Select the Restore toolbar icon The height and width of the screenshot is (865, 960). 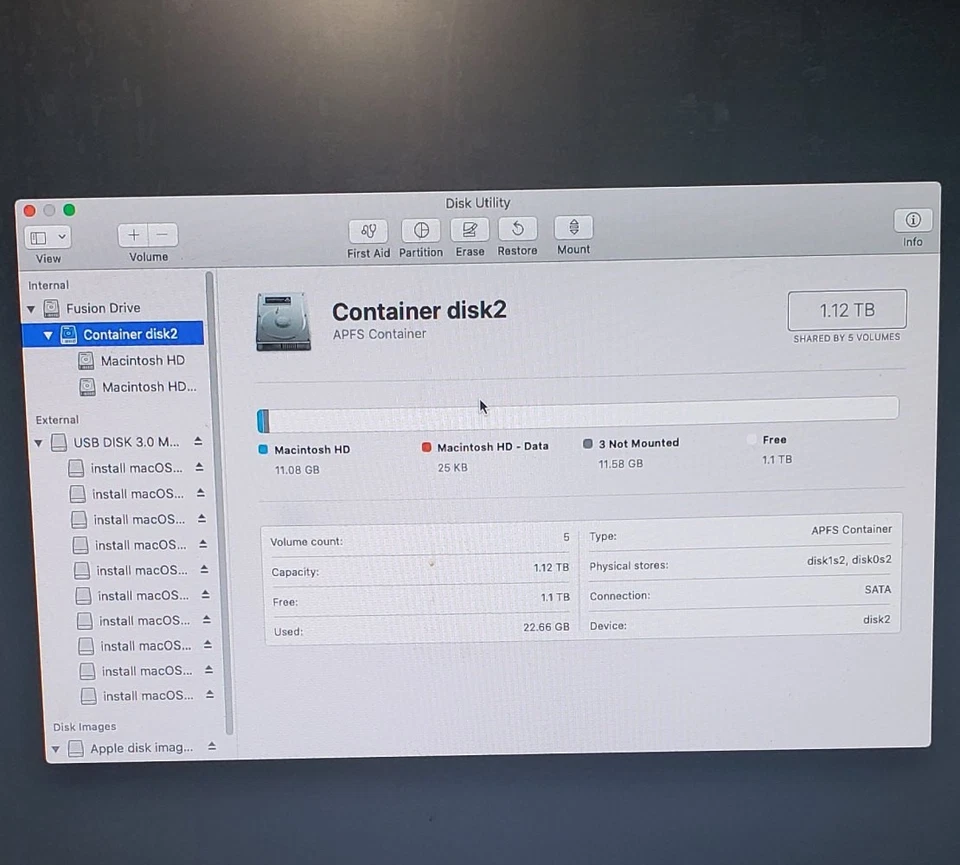517,229
